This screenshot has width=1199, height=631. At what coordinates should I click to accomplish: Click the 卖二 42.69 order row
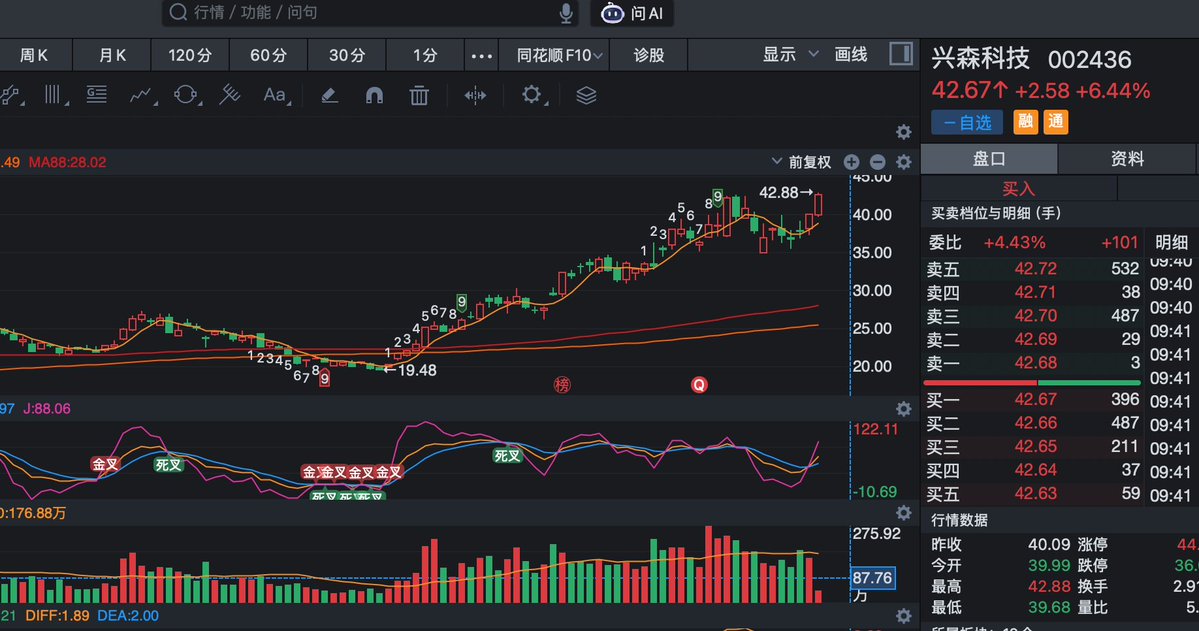point(1033,340)
